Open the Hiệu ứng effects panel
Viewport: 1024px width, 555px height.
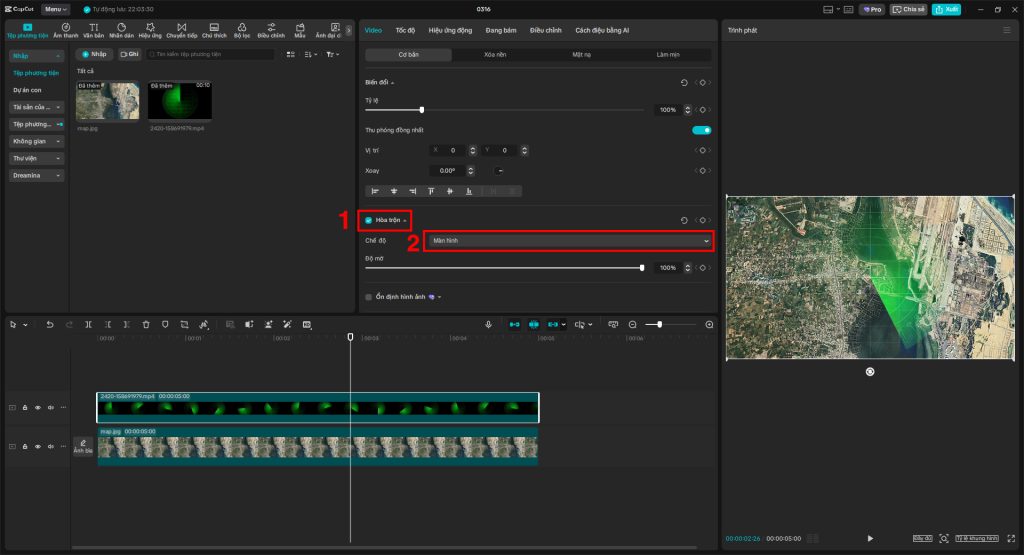tap(150, 30)
